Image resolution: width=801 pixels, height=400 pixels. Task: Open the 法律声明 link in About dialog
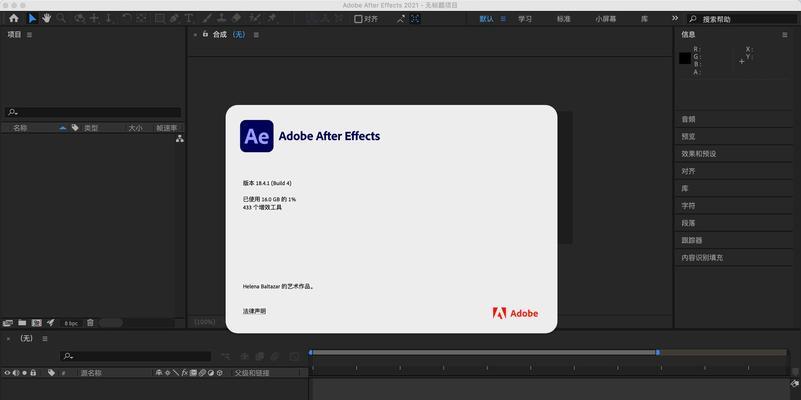click(x=254, y=311)
